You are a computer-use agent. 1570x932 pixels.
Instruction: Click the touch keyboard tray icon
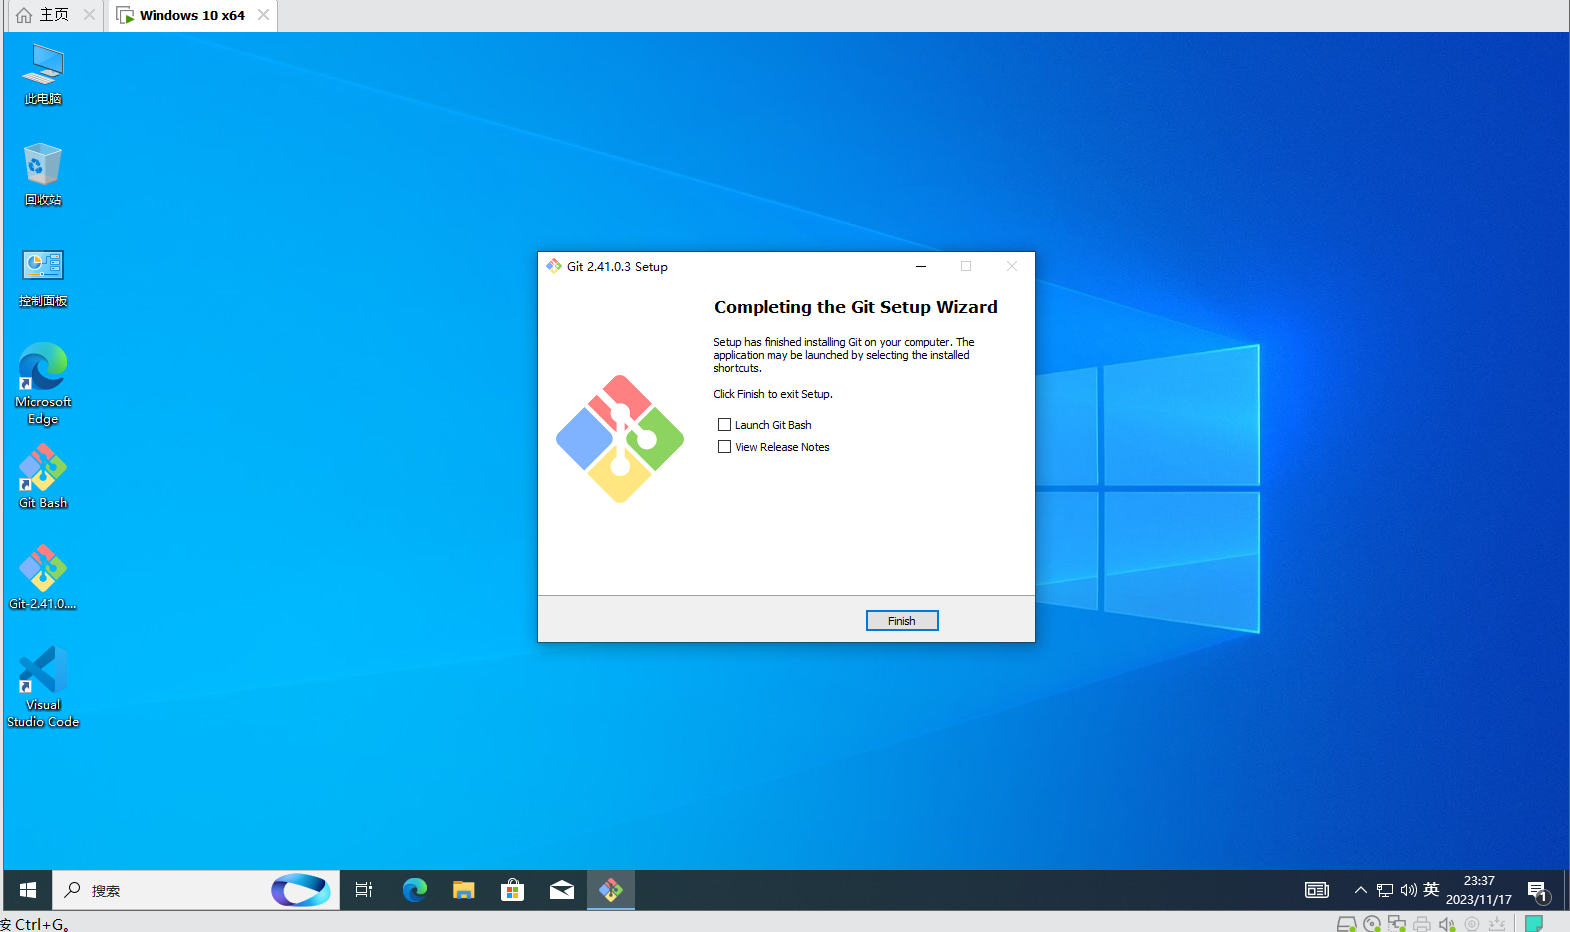[x=1317, y=890]
